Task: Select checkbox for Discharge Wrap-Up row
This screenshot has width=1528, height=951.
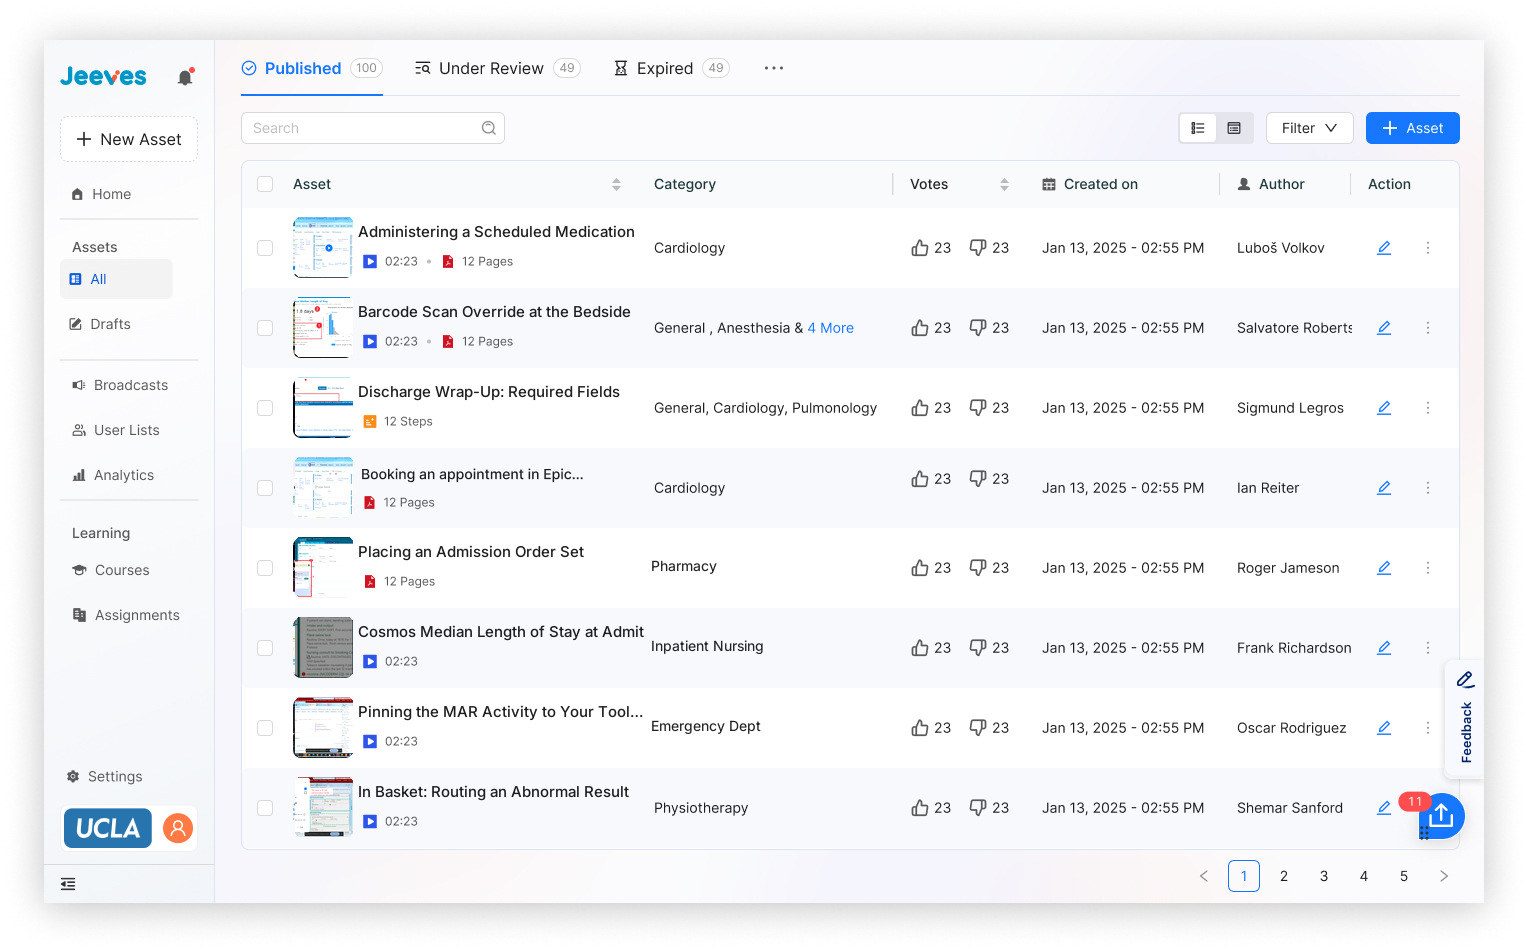Action: 265,408
